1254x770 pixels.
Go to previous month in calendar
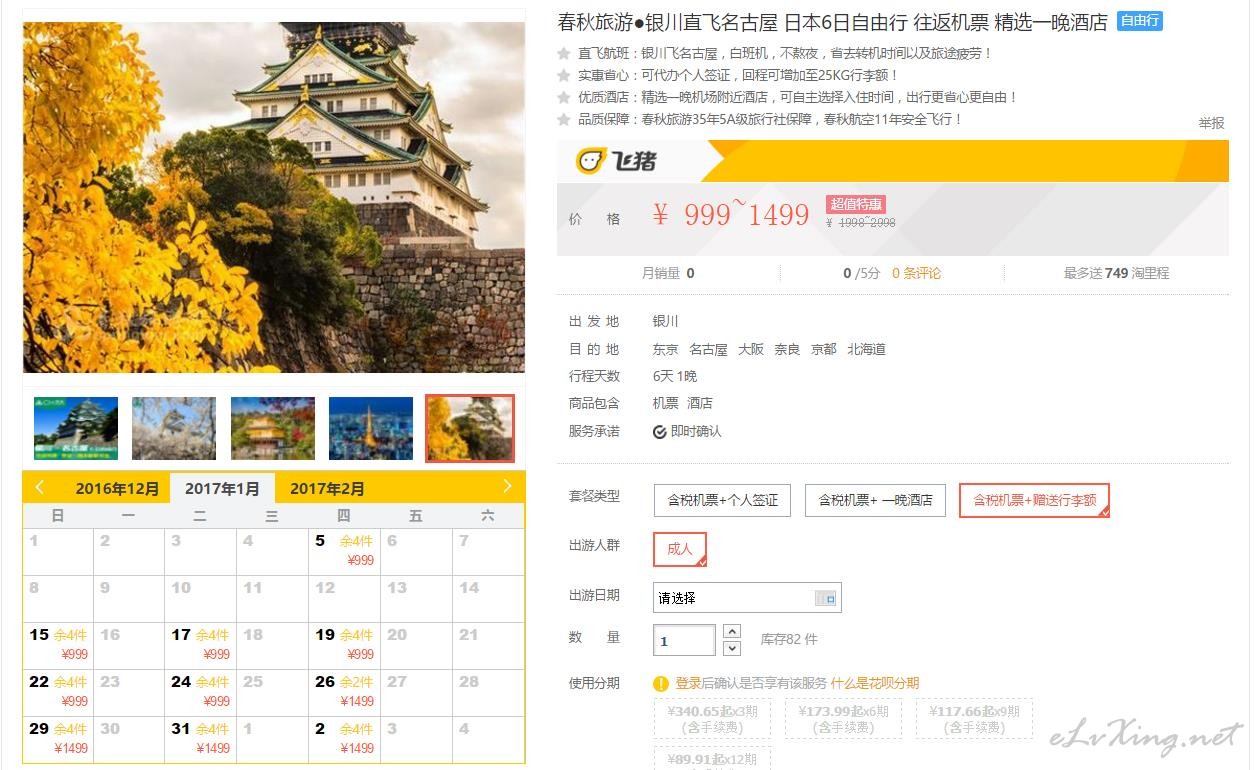pos(40,487)
